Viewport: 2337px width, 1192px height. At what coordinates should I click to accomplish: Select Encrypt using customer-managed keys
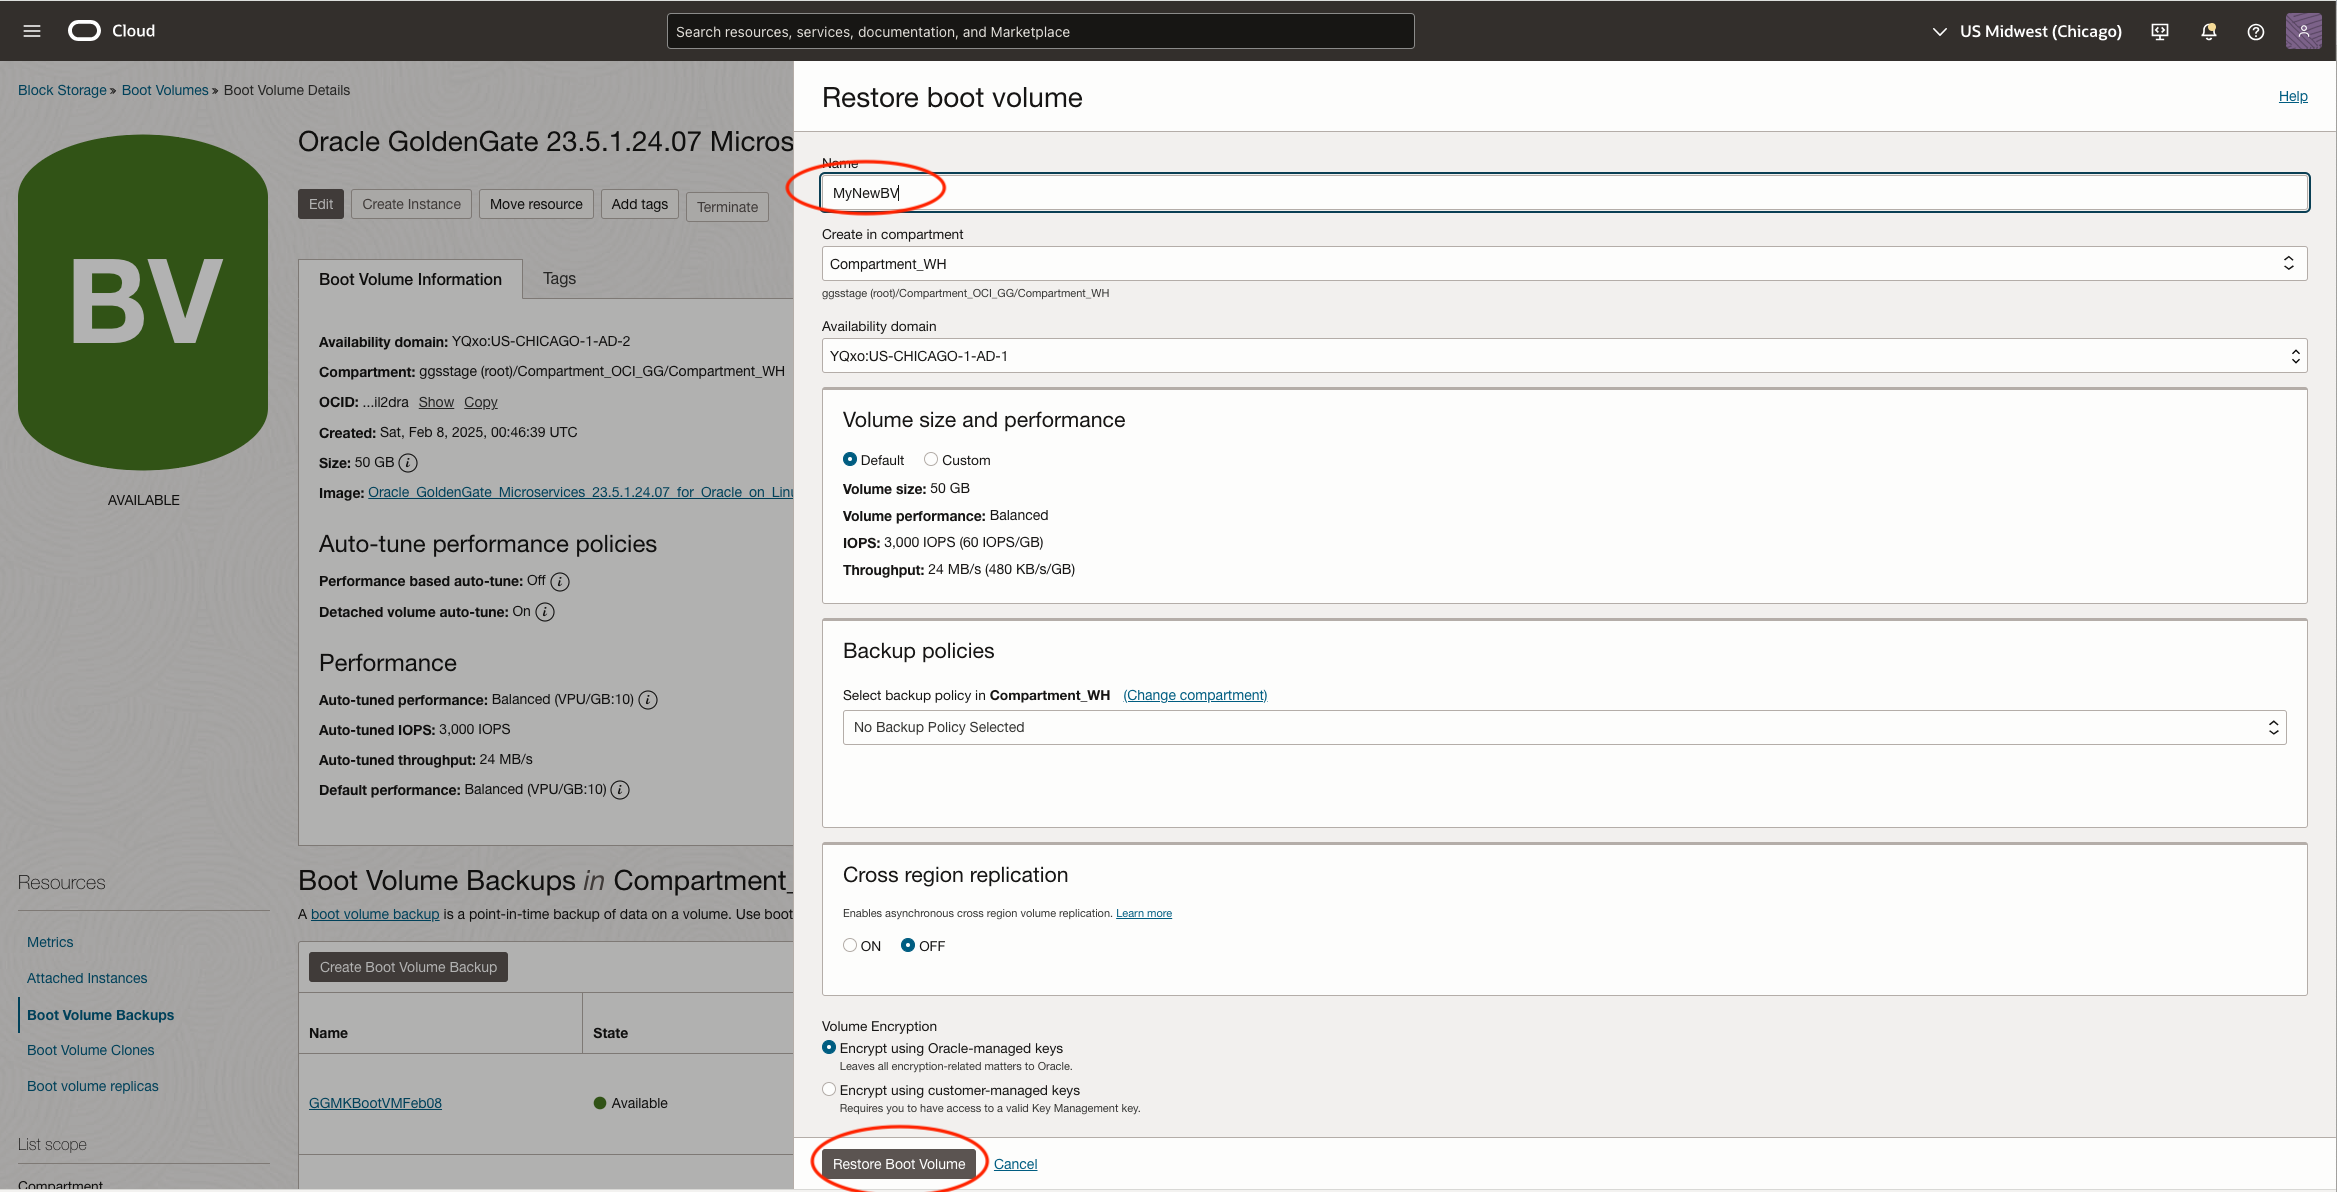pos(829,1089)
